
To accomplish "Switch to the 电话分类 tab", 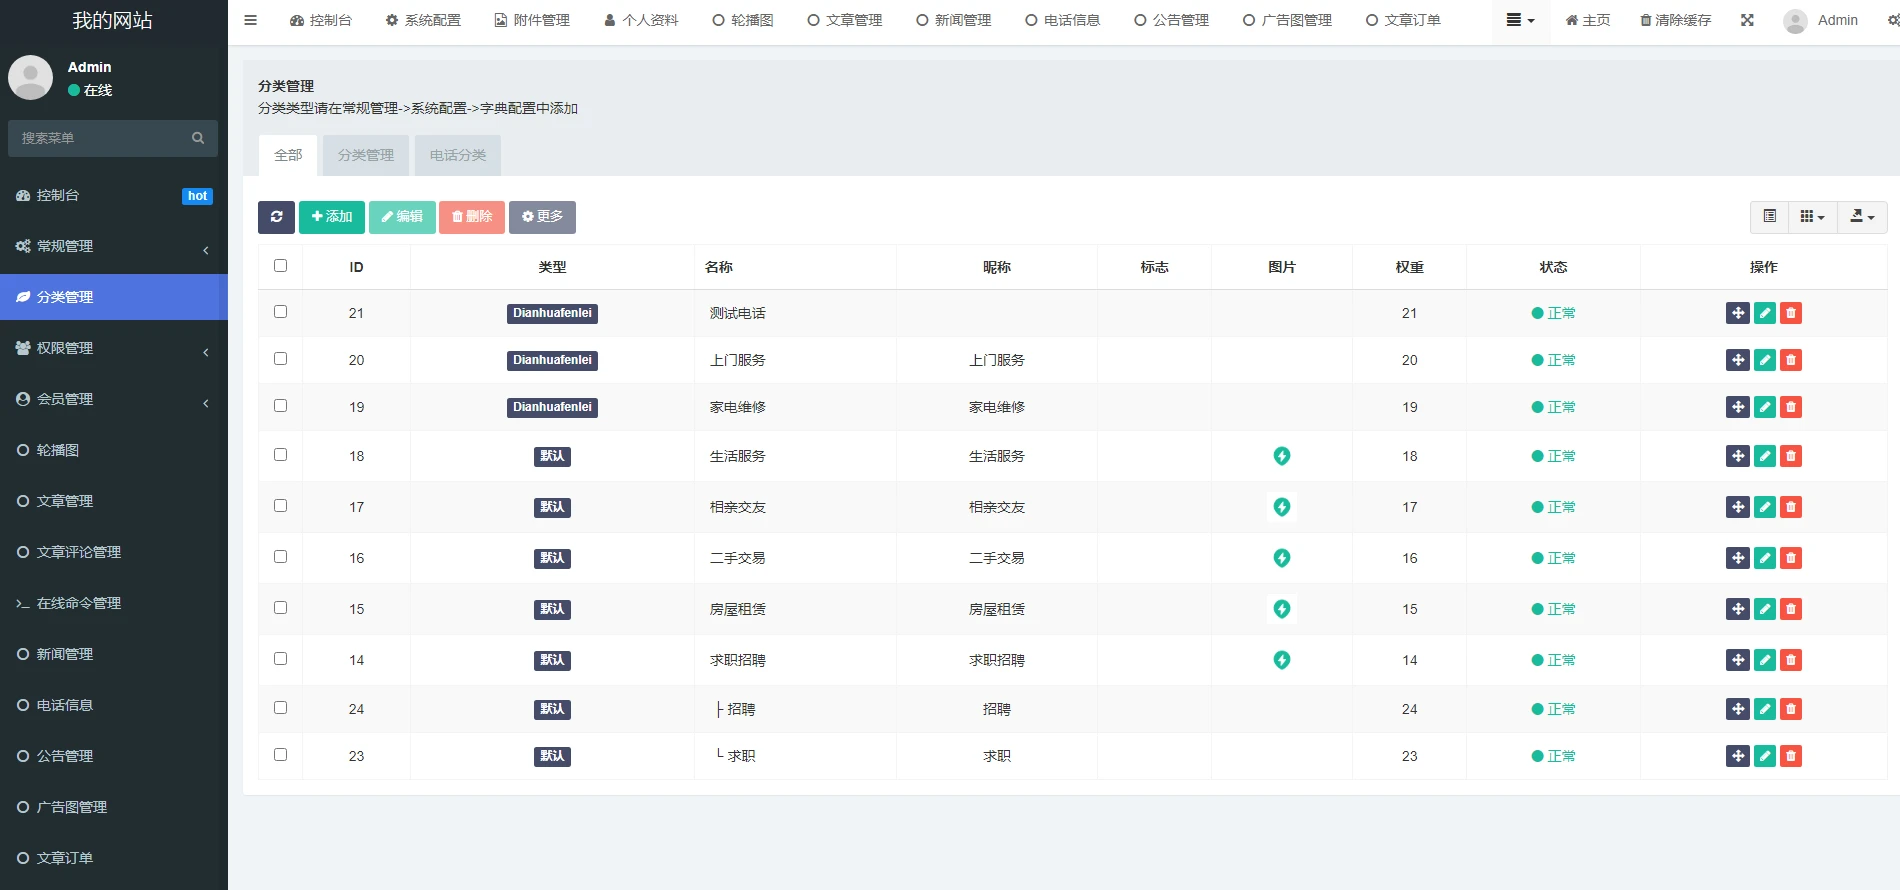I will pyautogui.click(x=458, y=156).
